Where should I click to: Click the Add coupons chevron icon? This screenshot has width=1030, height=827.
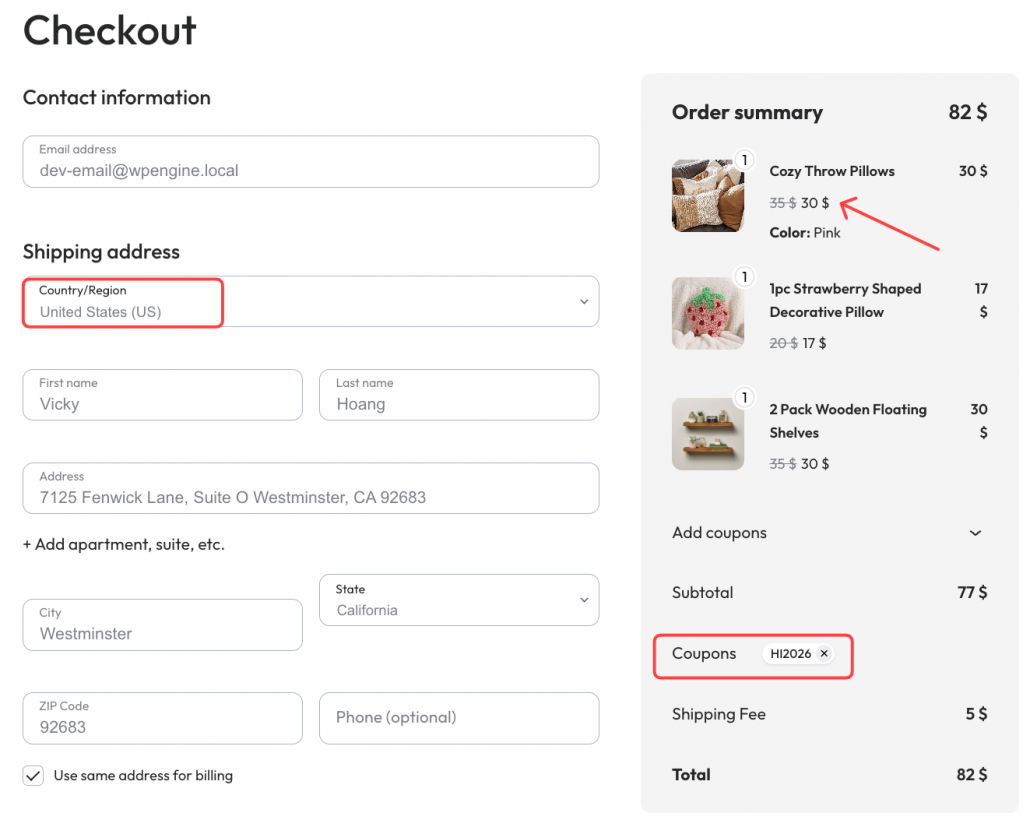[975, 533]
